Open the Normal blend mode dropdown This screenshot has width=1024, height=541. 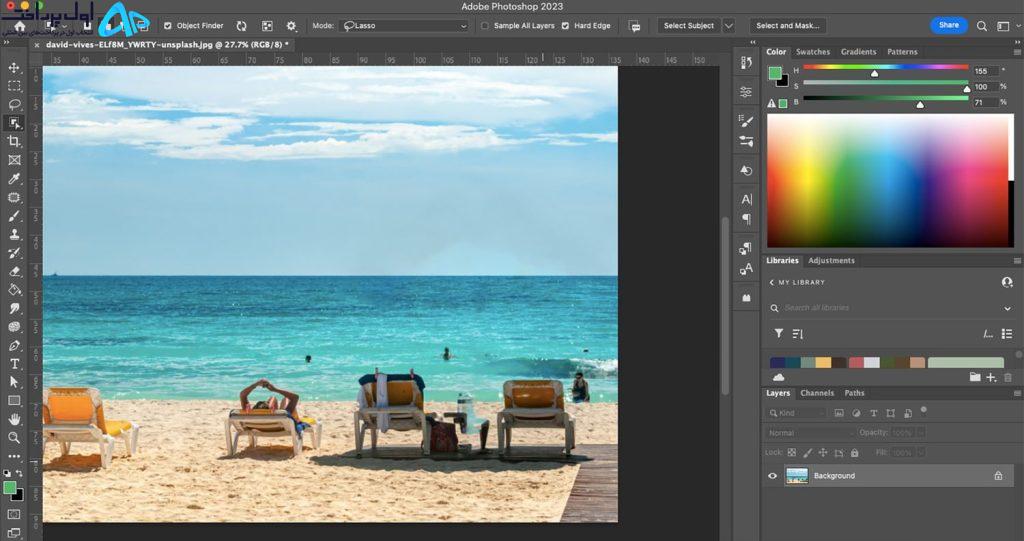point(810,433)
